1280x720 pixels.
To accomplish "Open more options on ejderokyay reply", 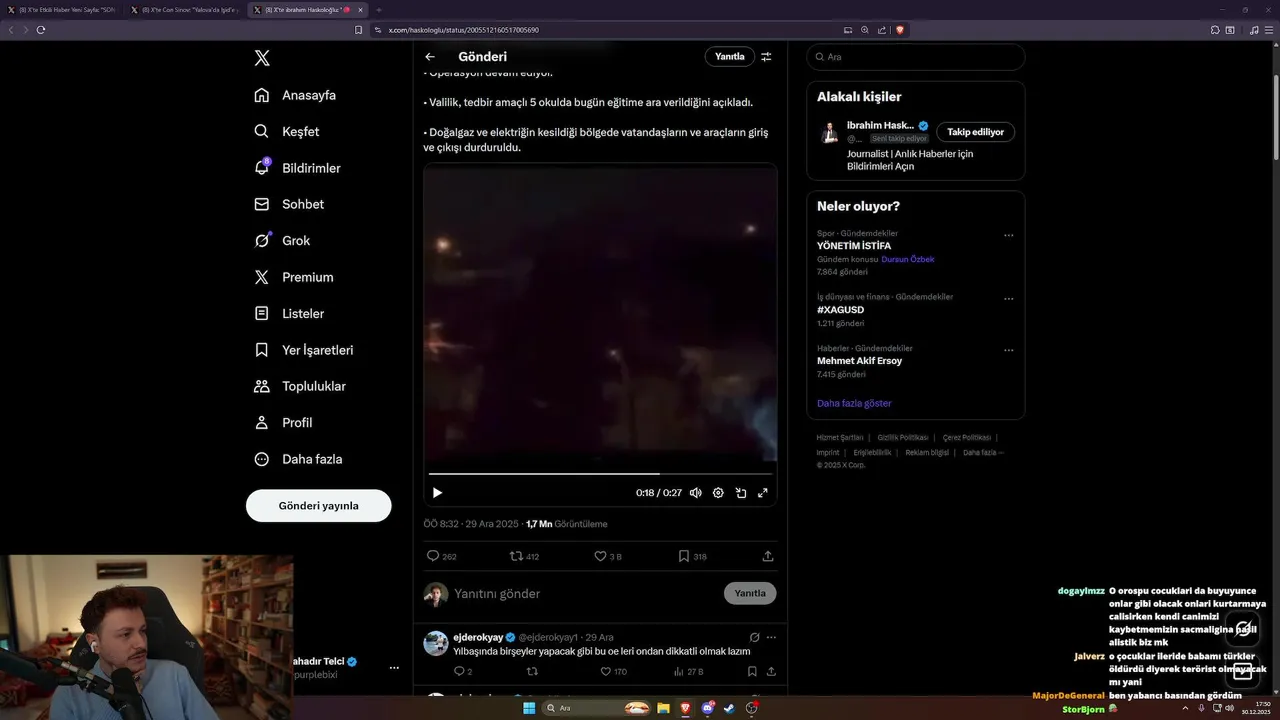I will click(x=771, y=637).
